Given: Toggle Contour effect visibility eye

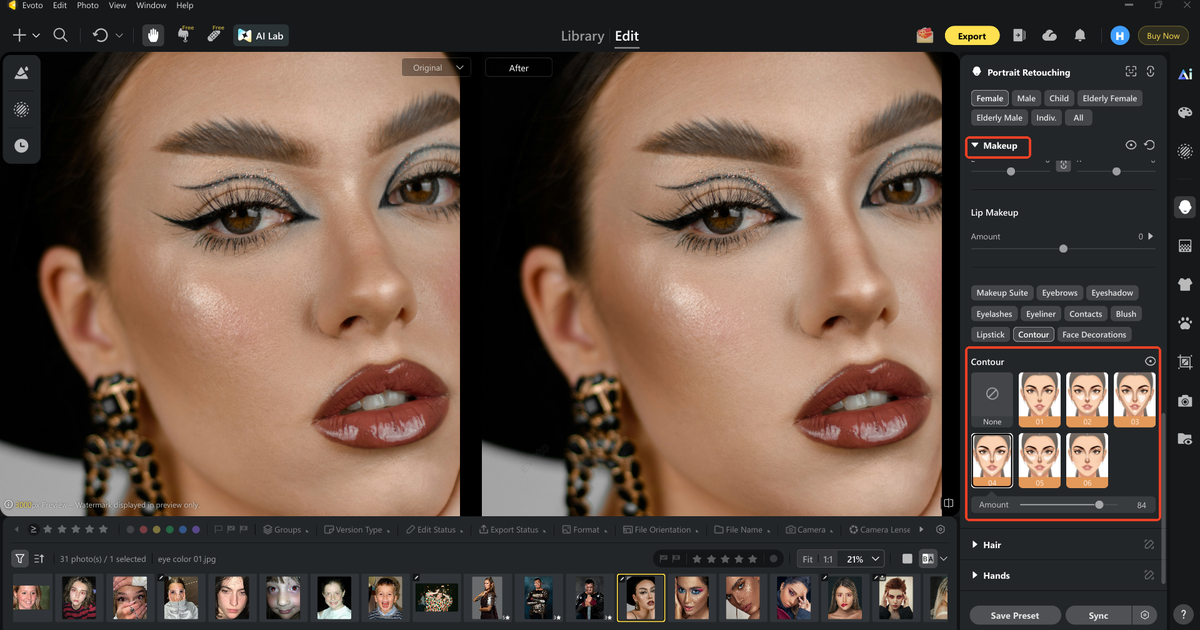Looking at the screenshot, I should click(x=1150, y=361).
